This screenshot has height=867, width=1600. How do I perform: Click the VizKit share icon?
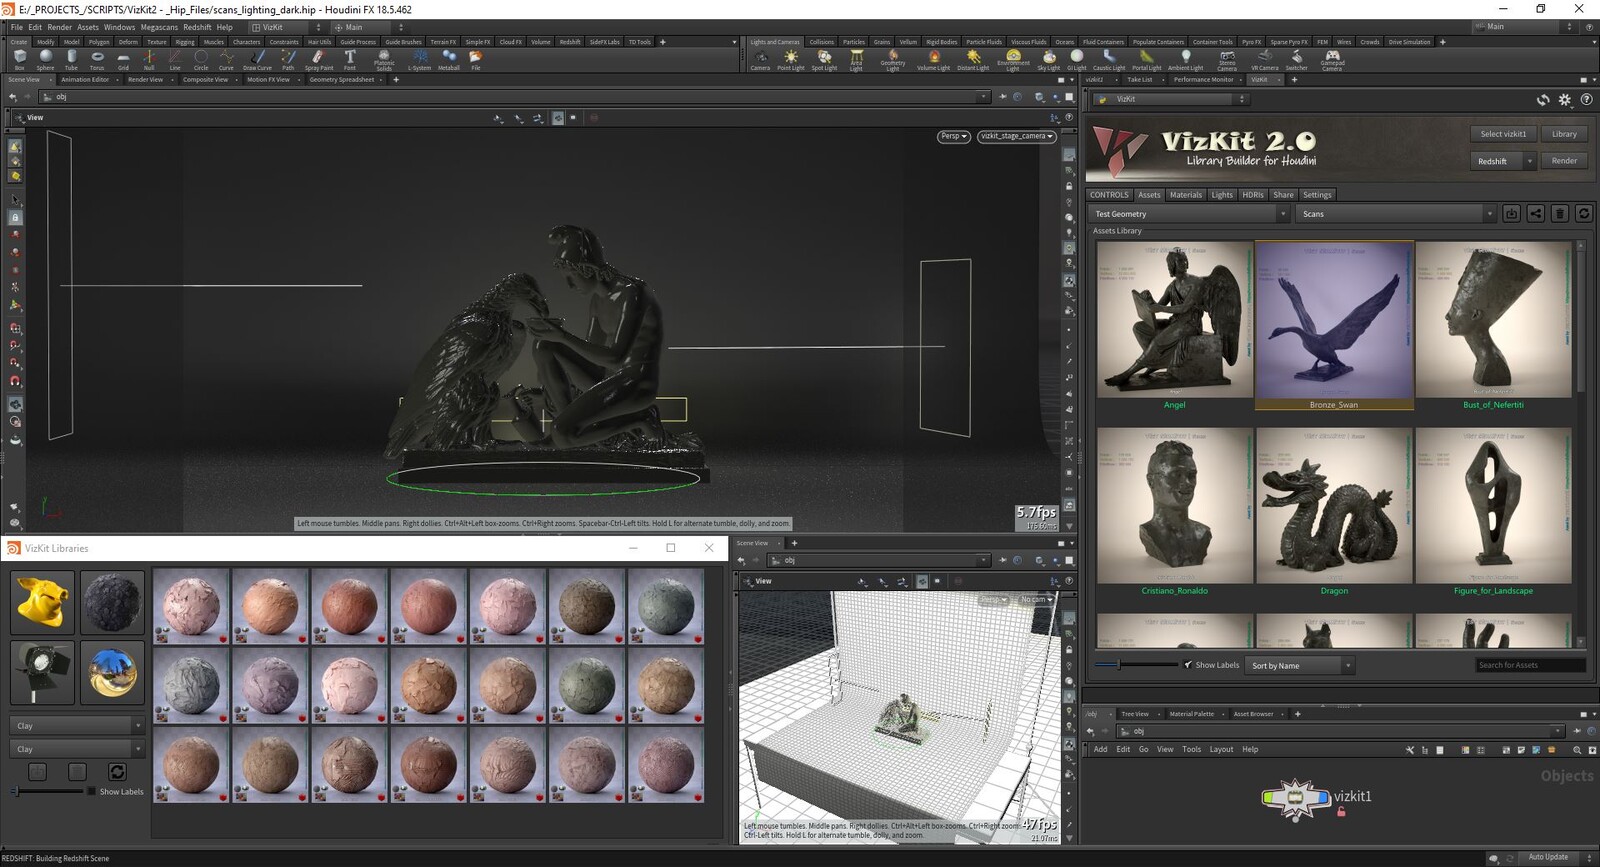pyautogui.click(x=1535, y=214)
